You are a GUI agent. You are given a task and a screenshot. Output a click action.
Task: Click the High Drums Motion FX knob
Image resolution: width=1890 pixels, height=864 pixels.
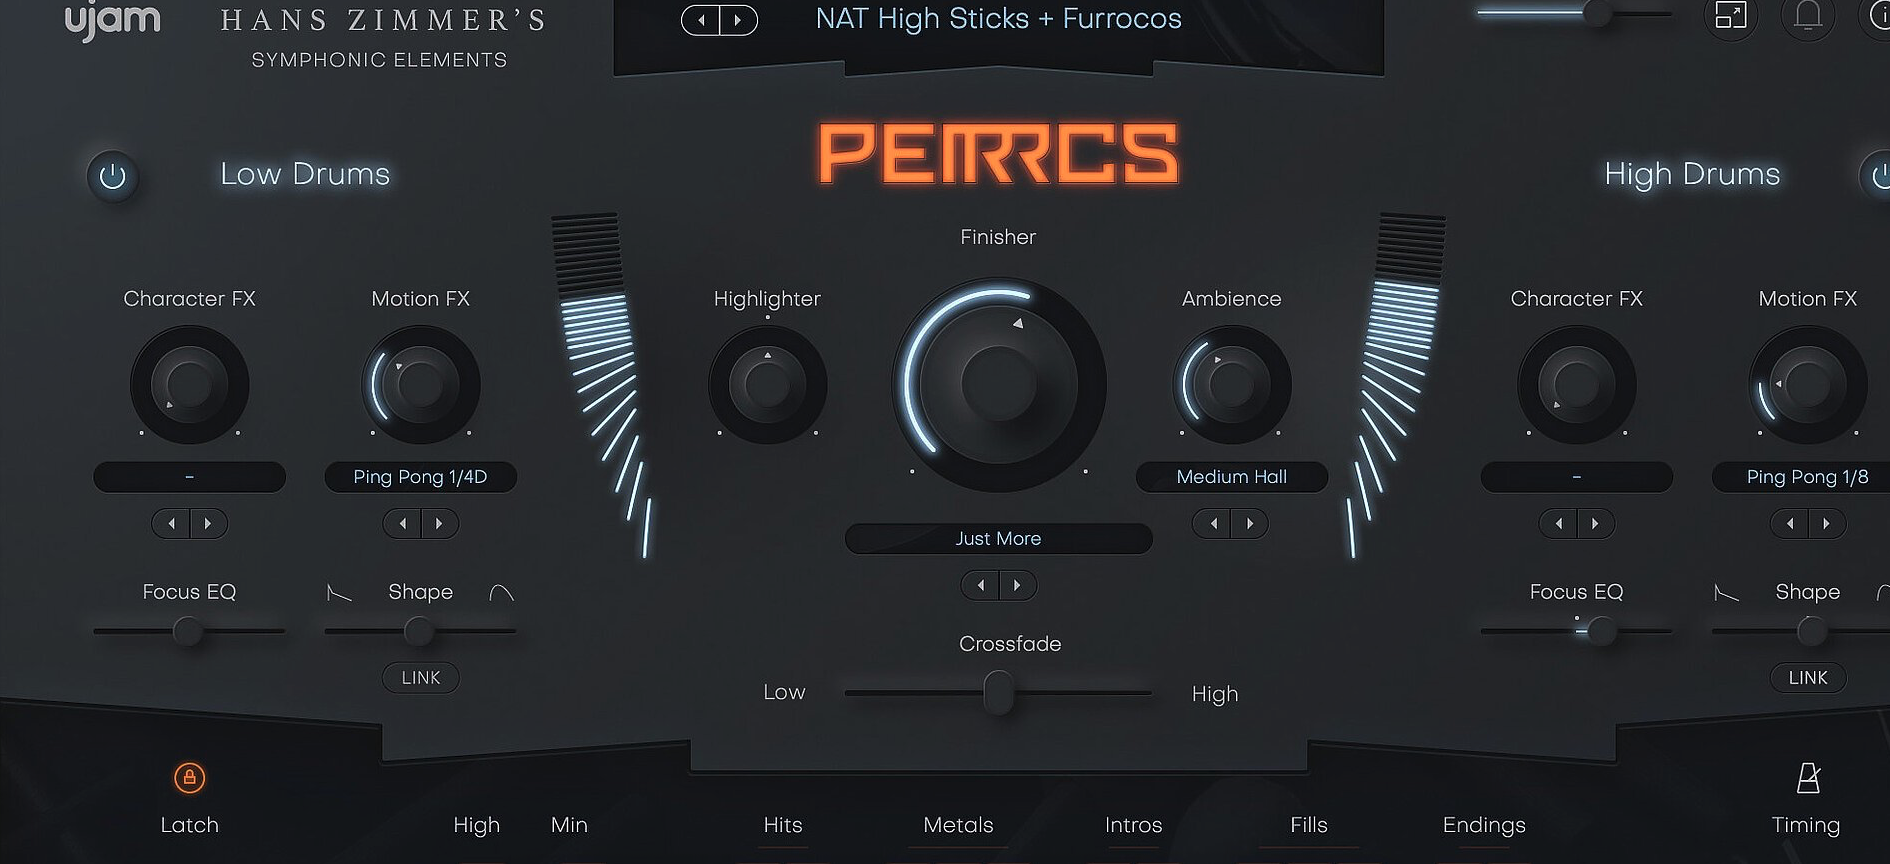tap(1807, 384)
